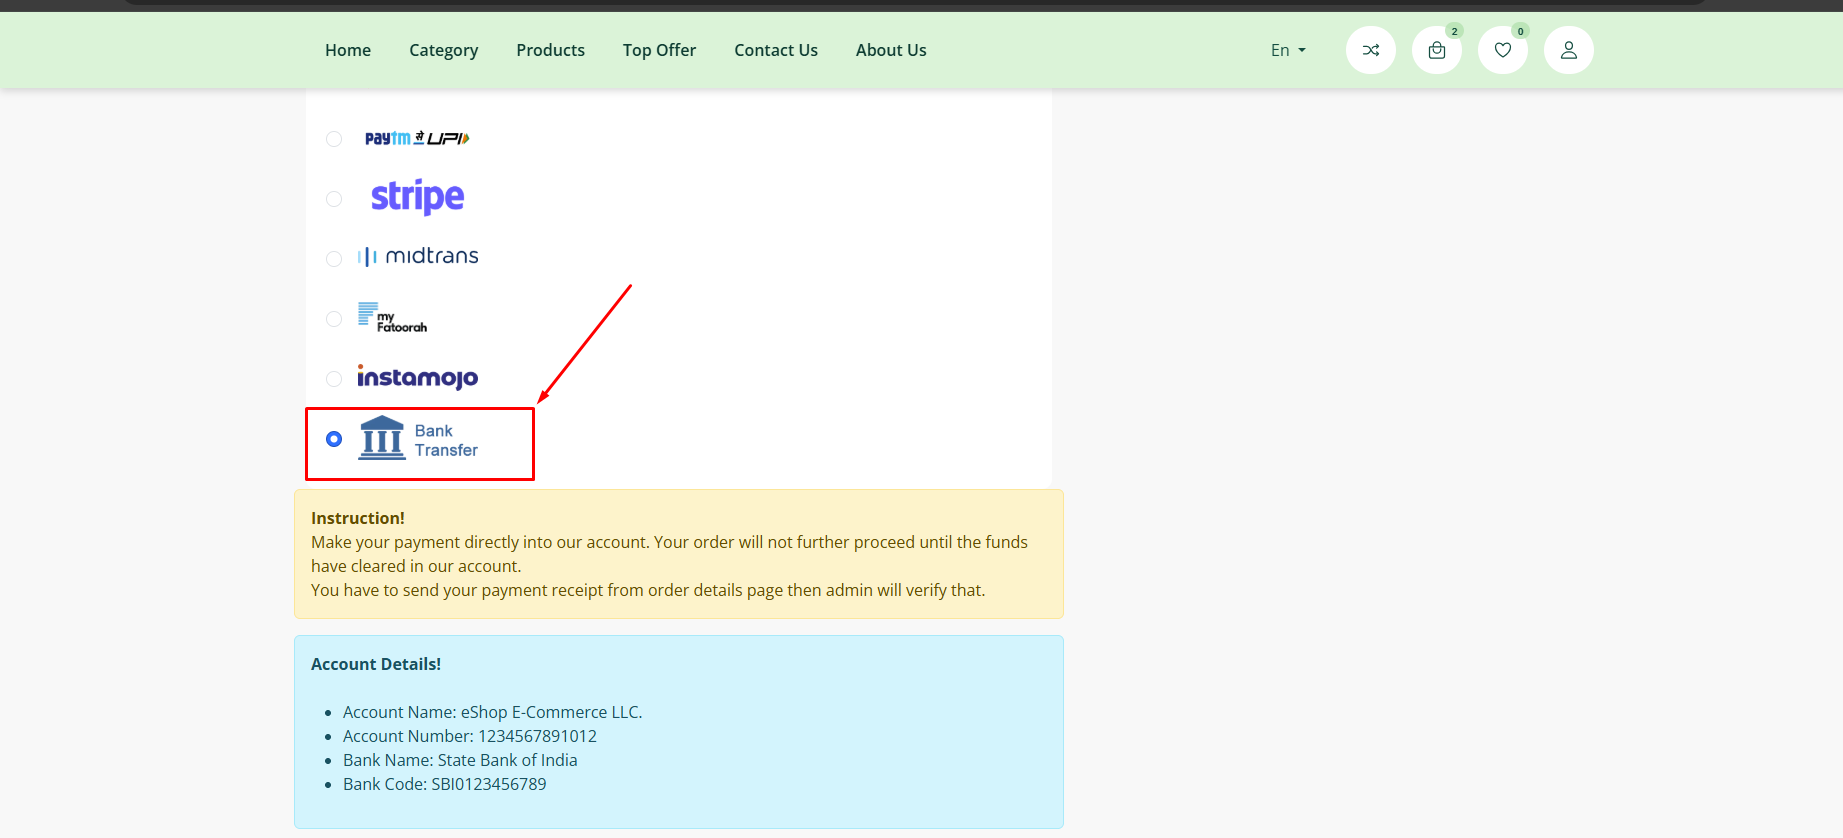Click Account Number: 1234567891012
Image resolution: width=1843 pixels, height=838 pixels.
(470, 736)
